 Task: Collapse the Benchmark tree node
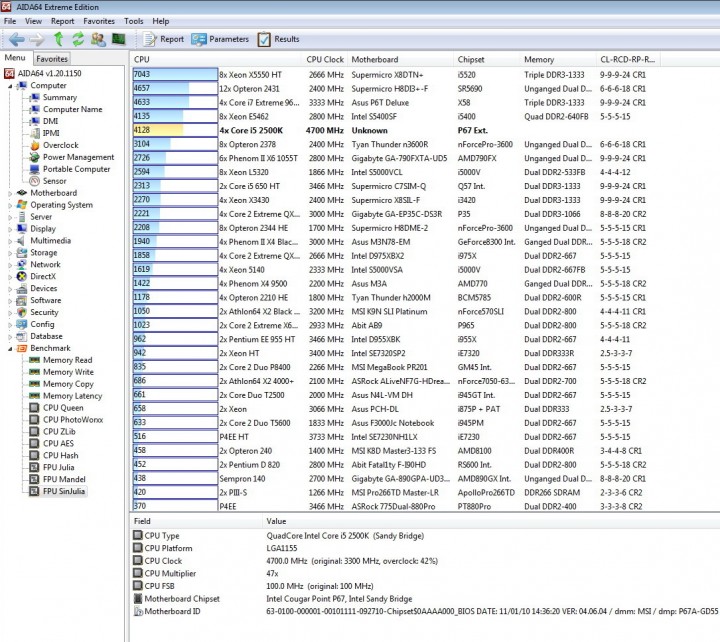10,349
